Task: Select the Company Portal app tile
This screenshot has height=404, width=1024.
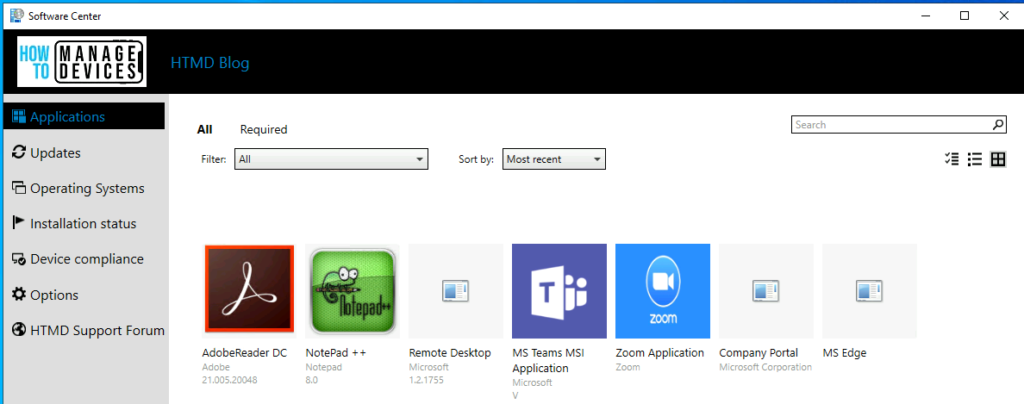Action: click(x=766, y=291)
